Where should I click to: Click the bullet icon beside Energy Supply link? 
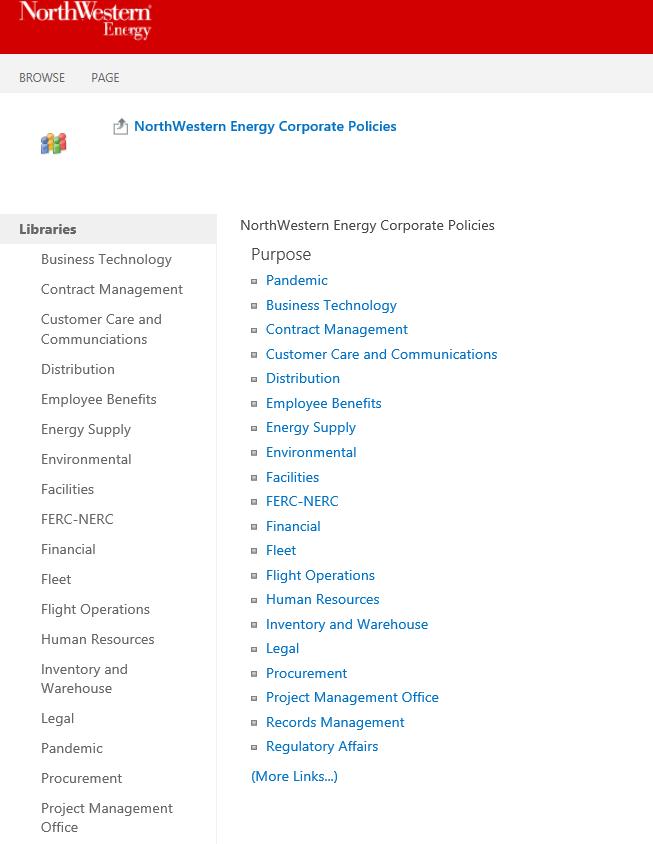point(255,428)
